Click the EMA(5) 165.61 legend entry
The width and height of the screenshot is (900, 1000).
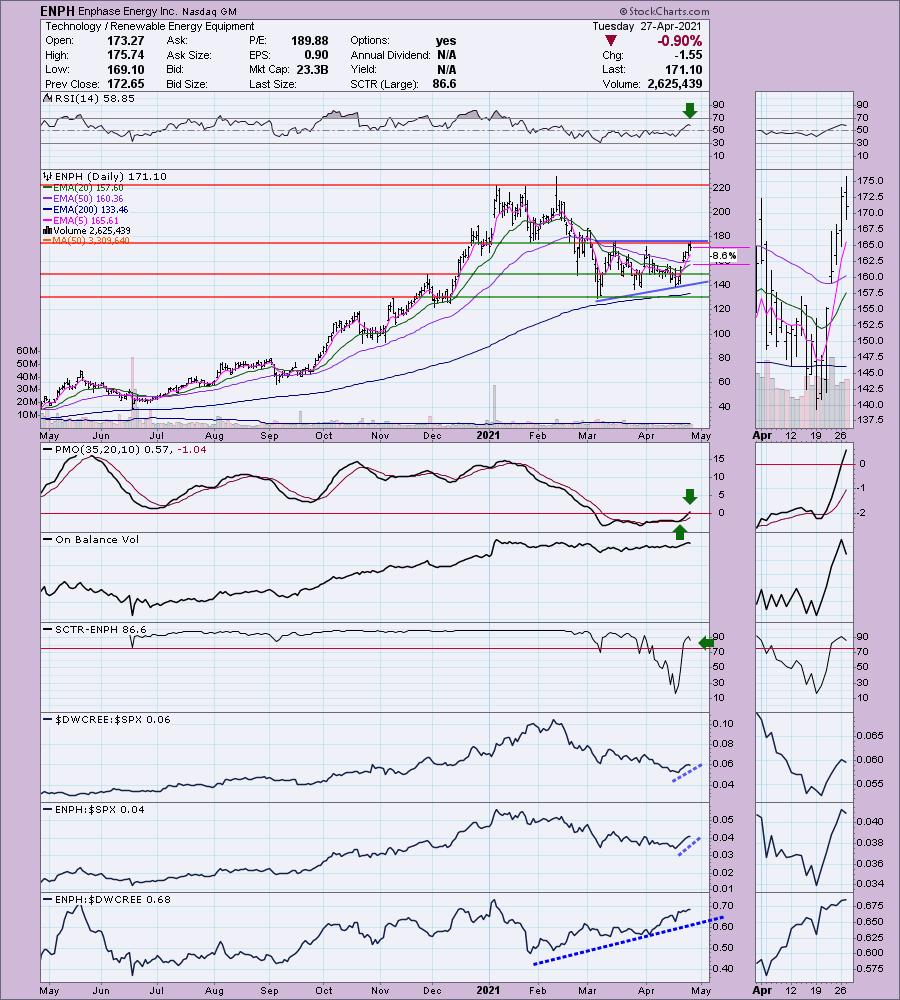[x=85, y=221]
